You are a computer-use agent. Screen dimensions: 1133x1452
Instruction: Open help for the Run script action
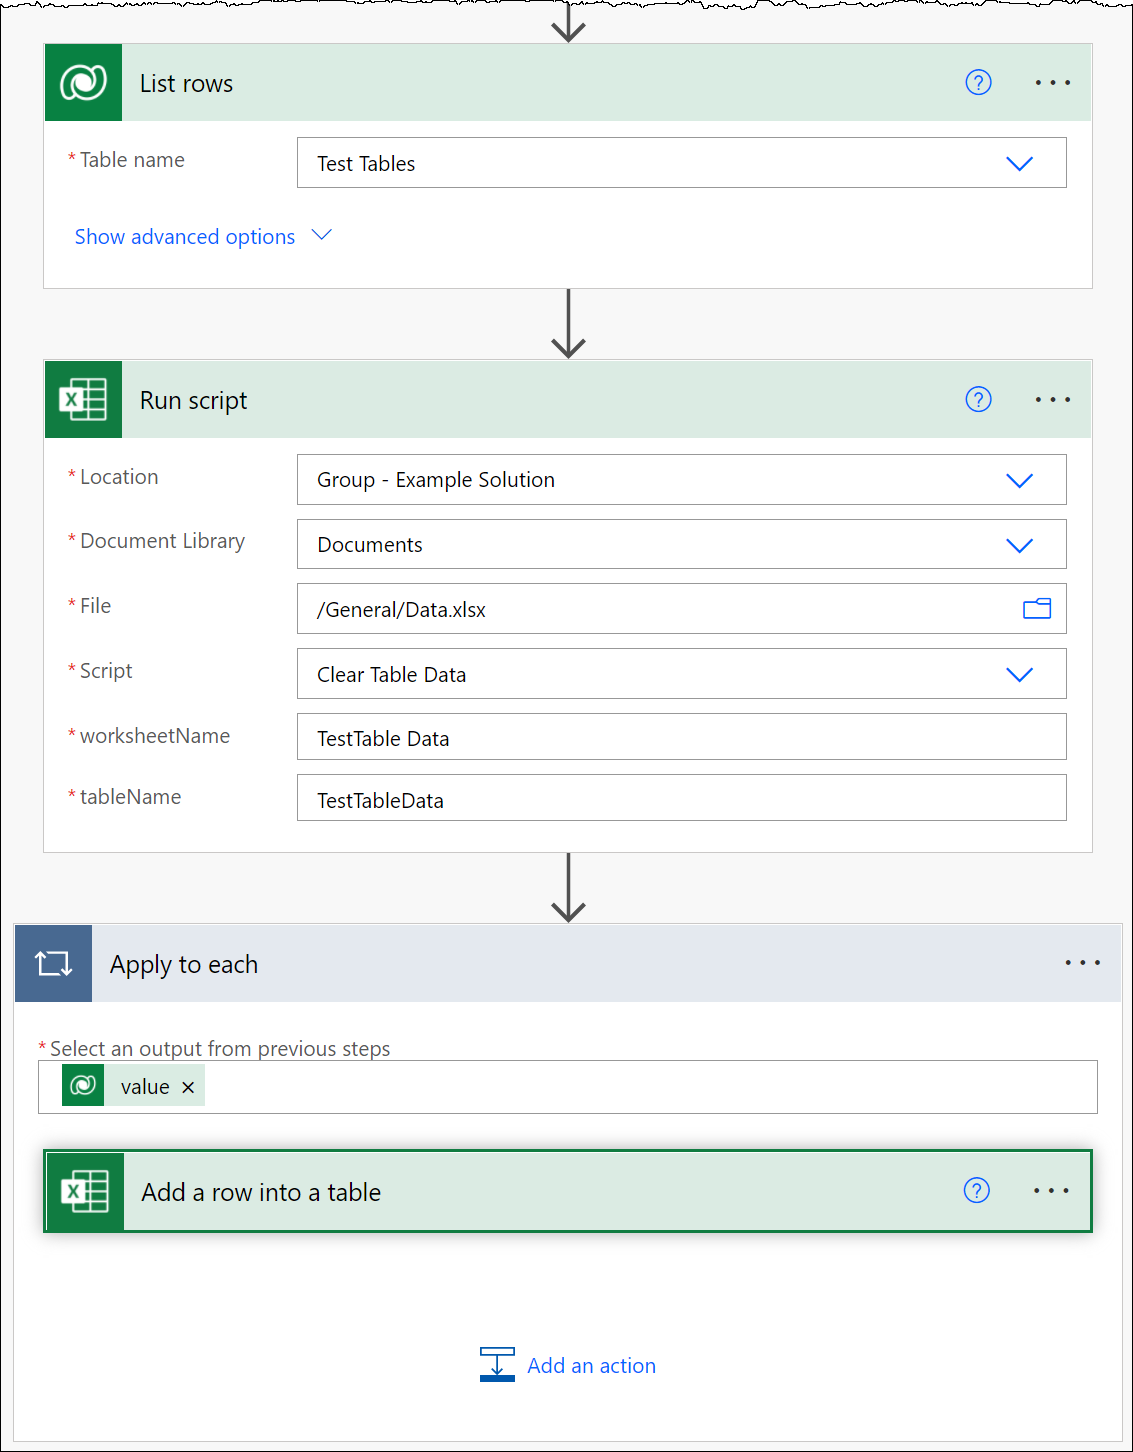978,400
